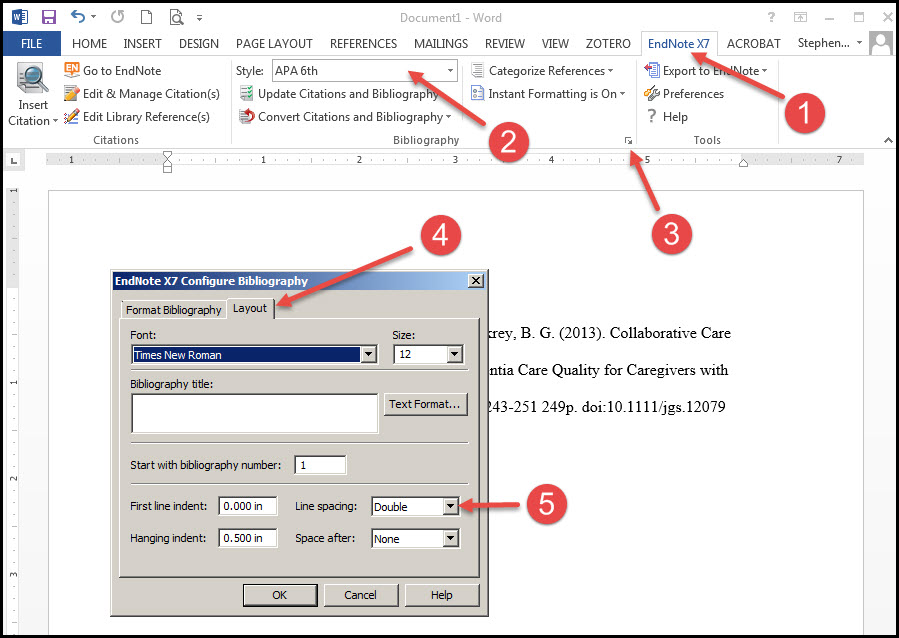Click the Redo (repeat) icon
The height and width of the screenshot is (638, 899).
118,17
